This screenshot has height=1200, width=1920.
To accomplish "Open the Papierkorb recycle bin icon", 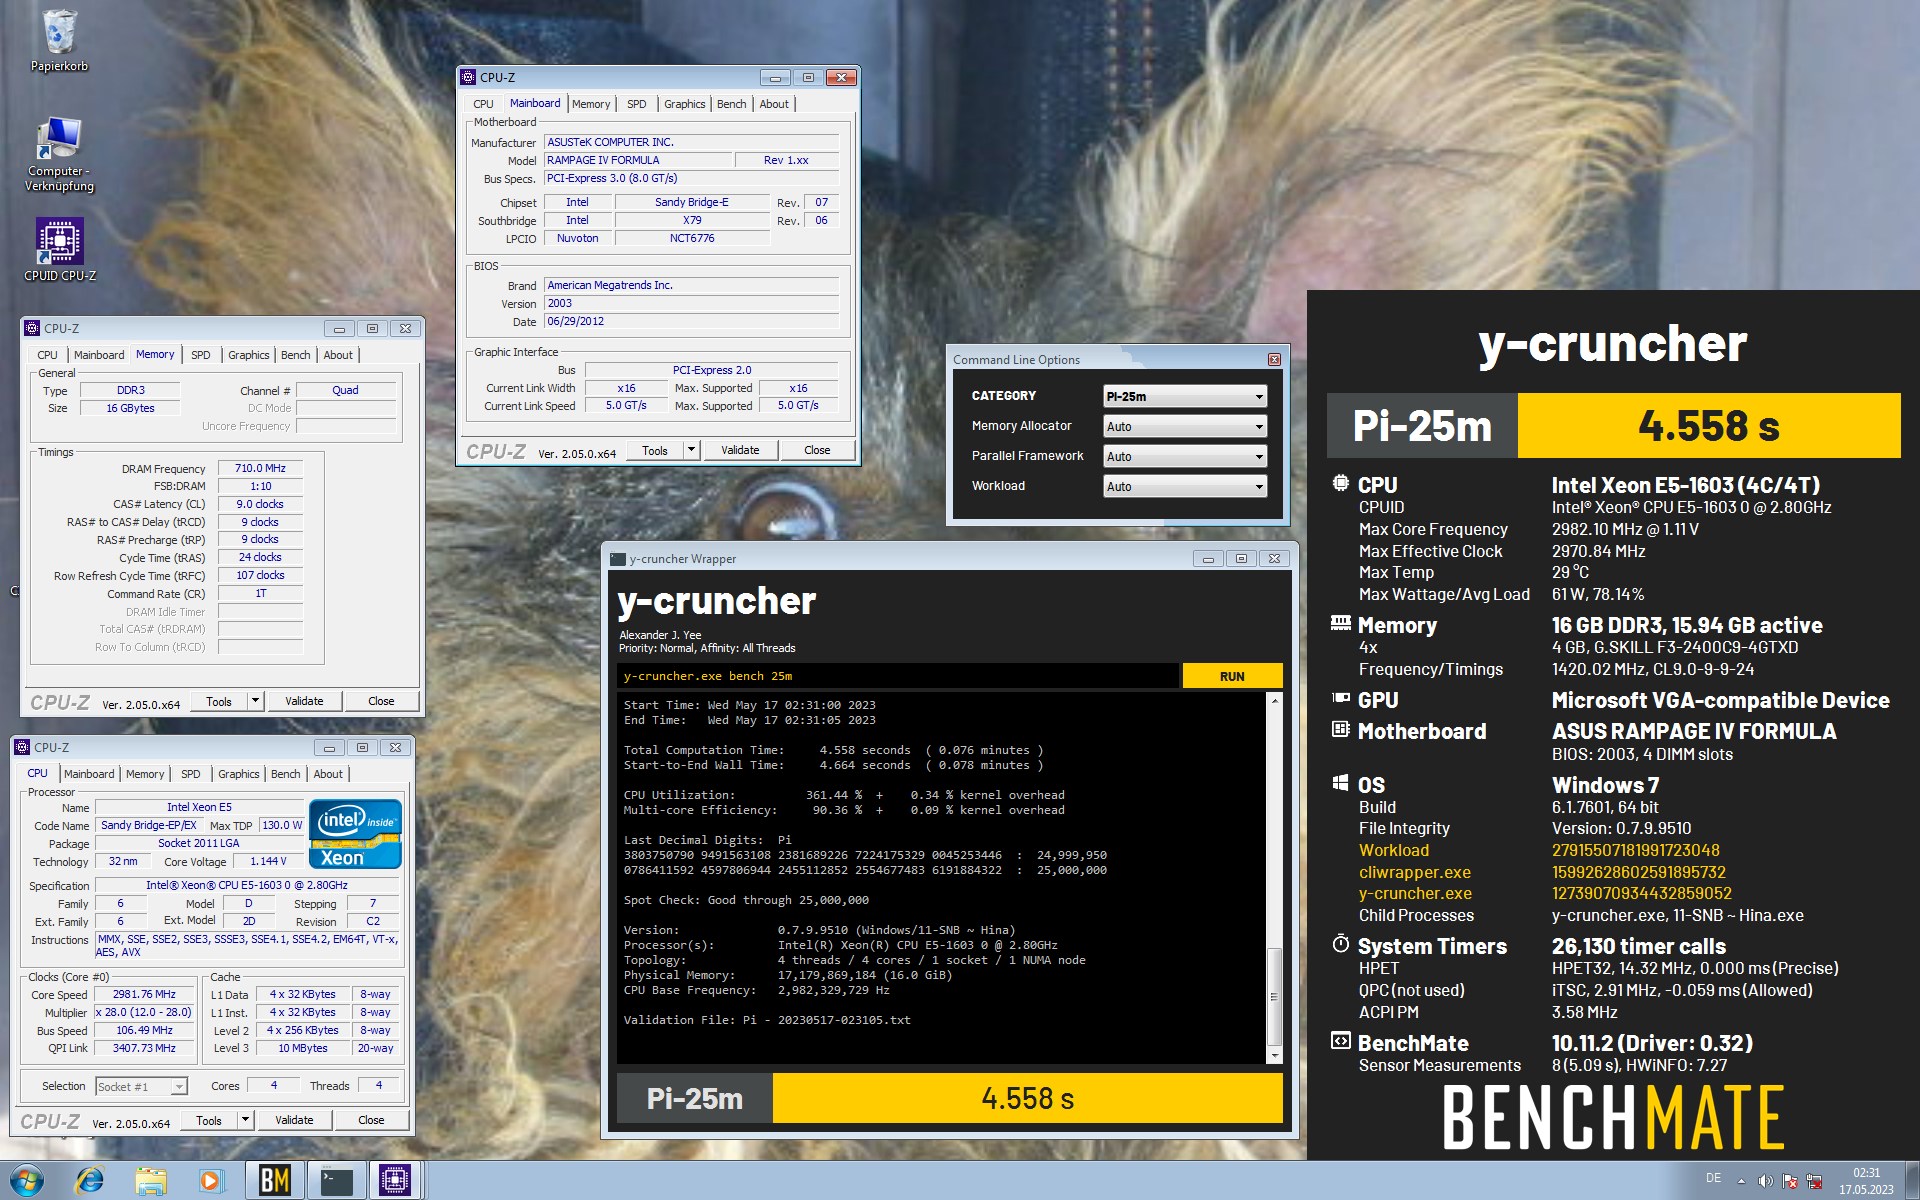I will click(59, 40).
